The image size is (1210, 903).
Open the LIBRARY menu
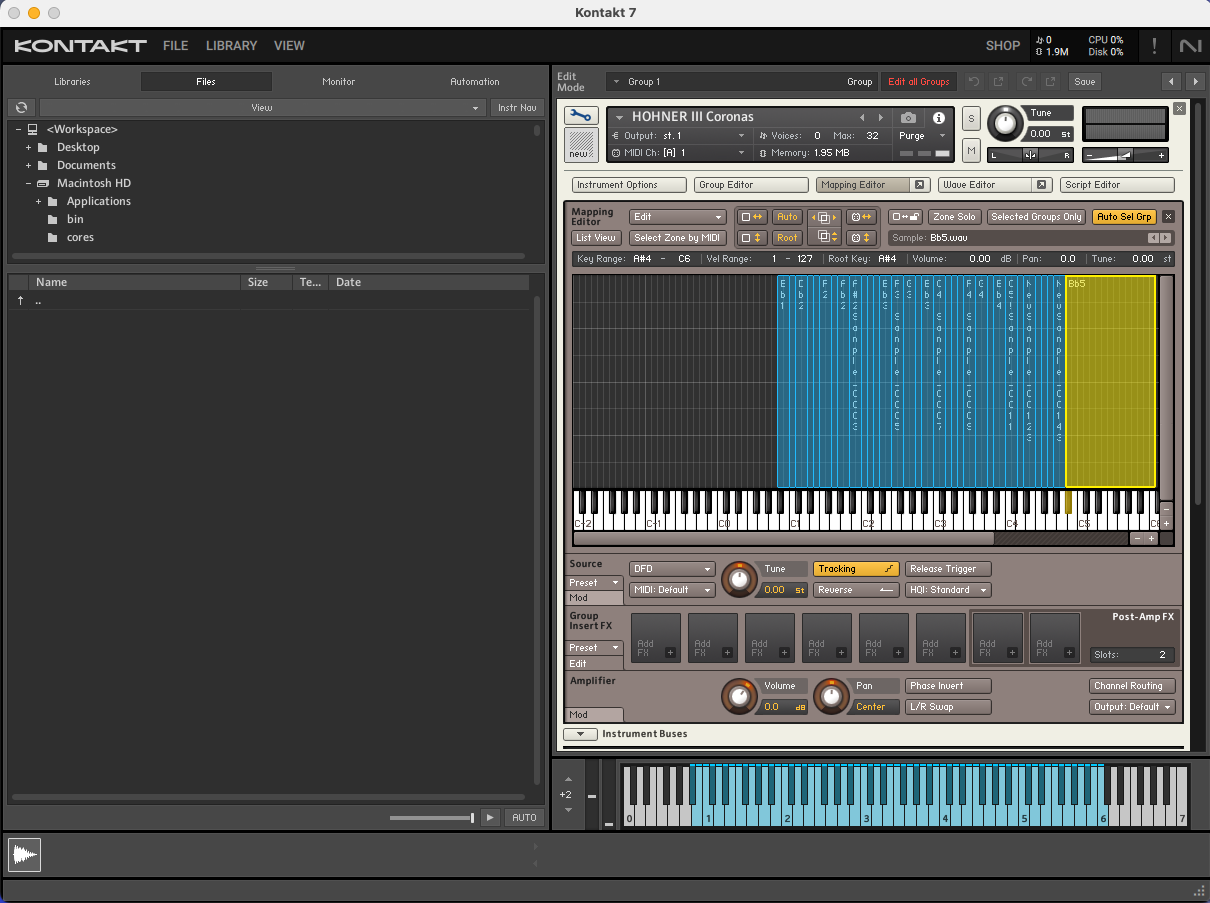point(231,46)
